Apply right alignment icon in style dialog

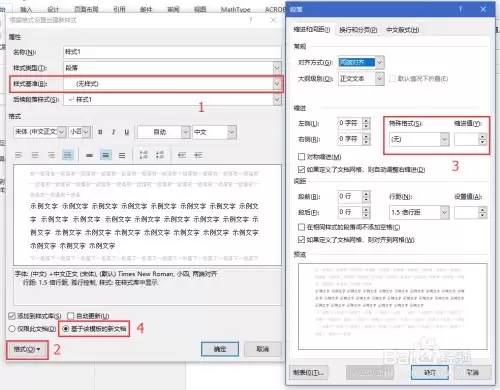pos(51,155)
